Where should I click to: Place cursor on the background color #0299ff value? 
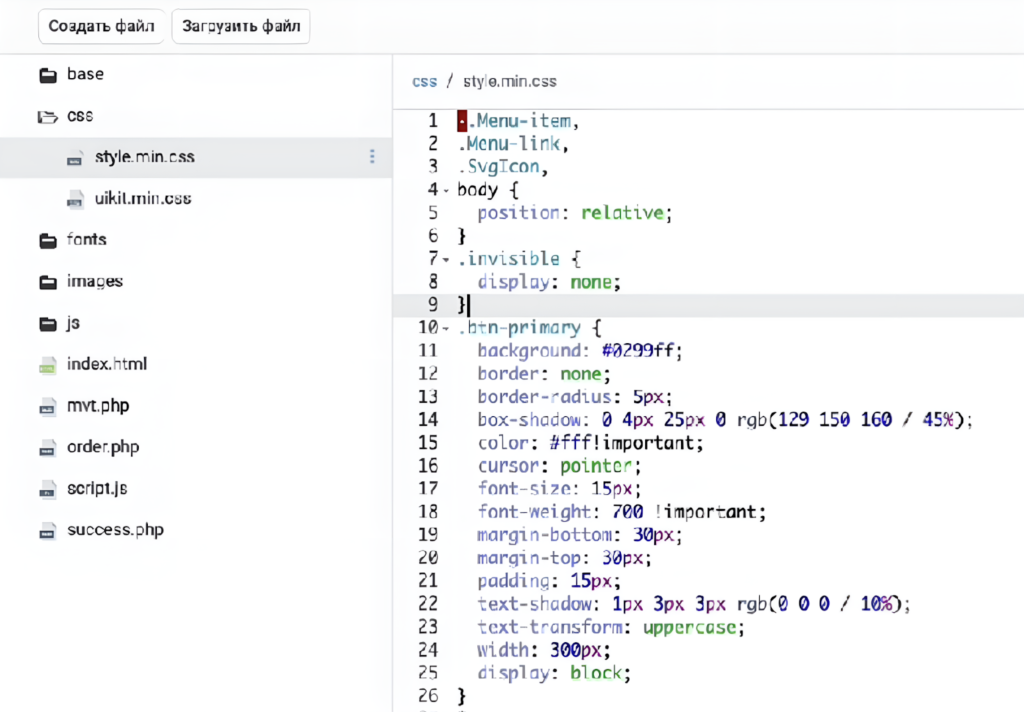640,351
